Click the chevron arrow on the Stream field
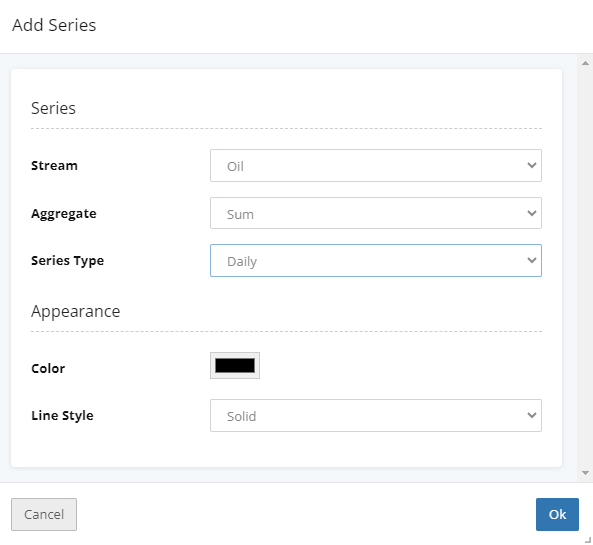The width and height of the screenshot is (593, 545). pyautogui.click(x=532, y=165)
